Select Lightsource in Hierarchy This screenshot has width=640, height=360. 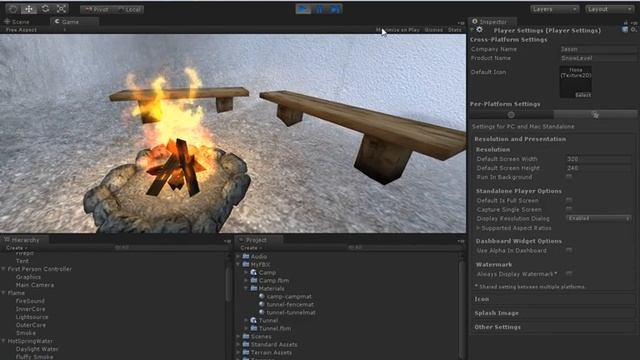click(x=32, y=317)
